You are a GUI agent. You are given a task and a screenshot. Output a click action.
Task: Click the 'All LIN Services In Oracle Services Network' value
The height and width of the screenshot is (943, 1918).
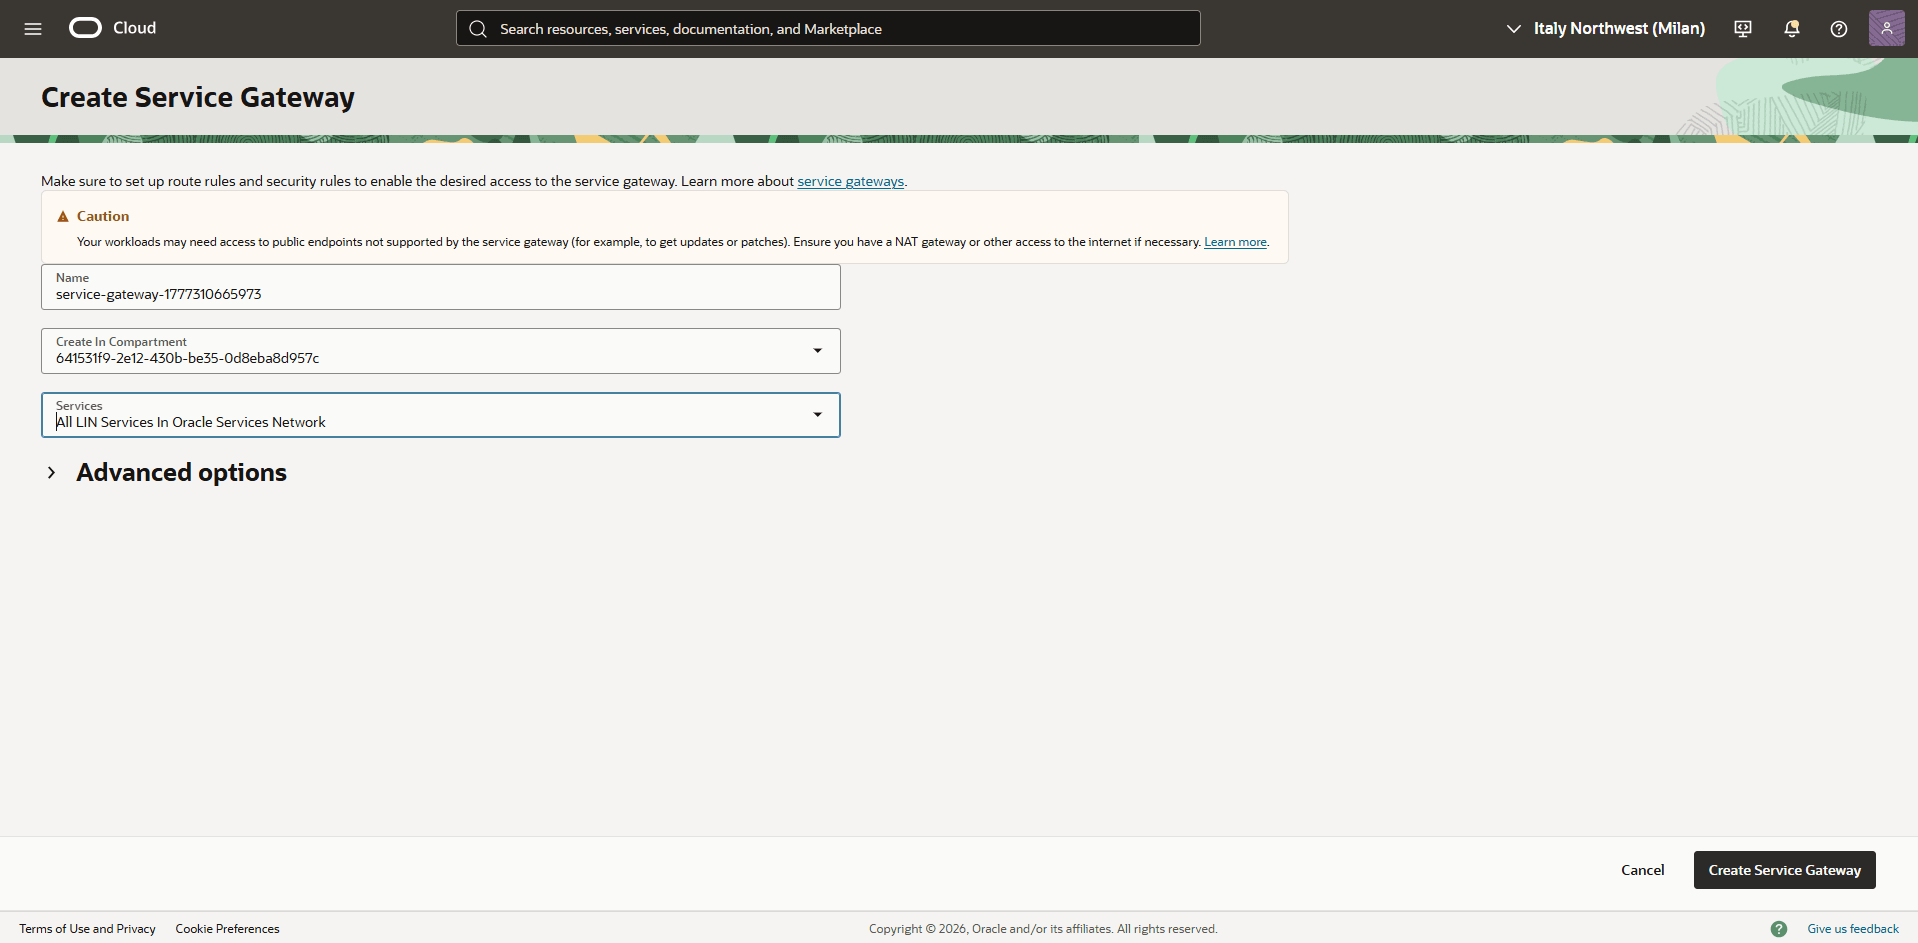pos(191,423)
